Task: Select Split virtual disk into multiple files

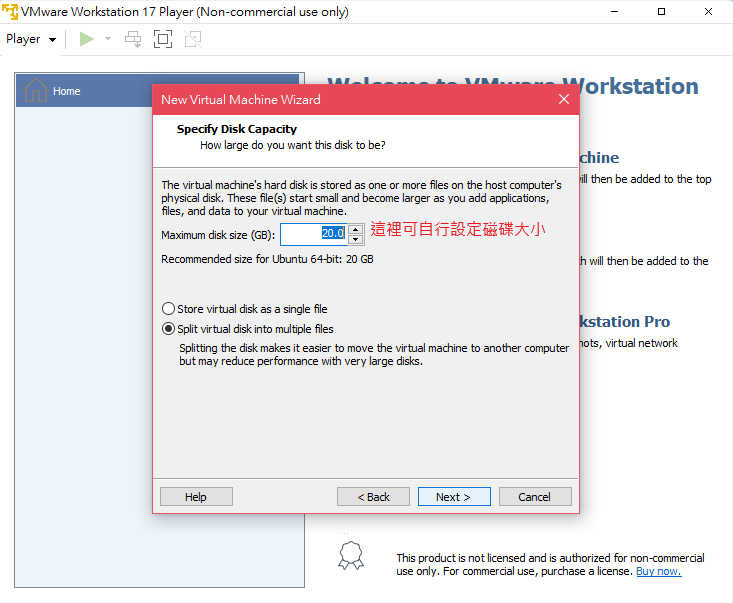Action: point(248,329)
